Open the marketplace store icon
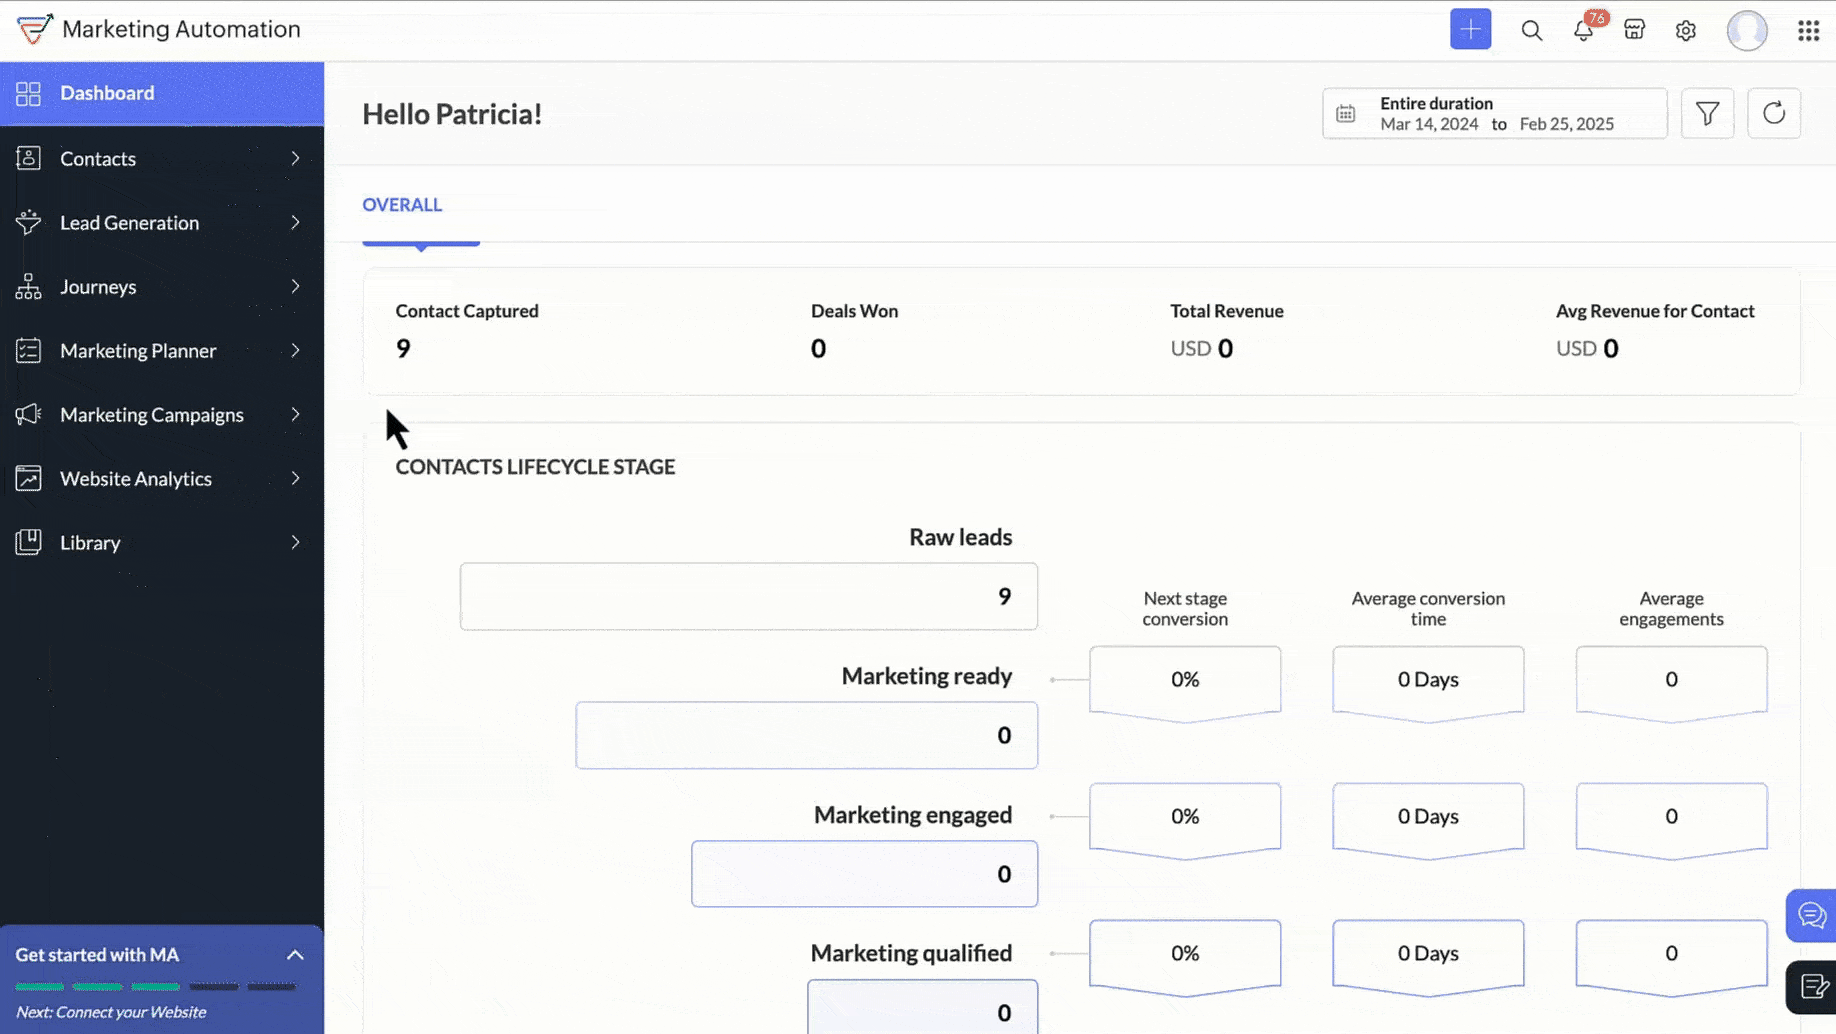The width and height of the screenshot is (1836, 1034). [1634, 30]
